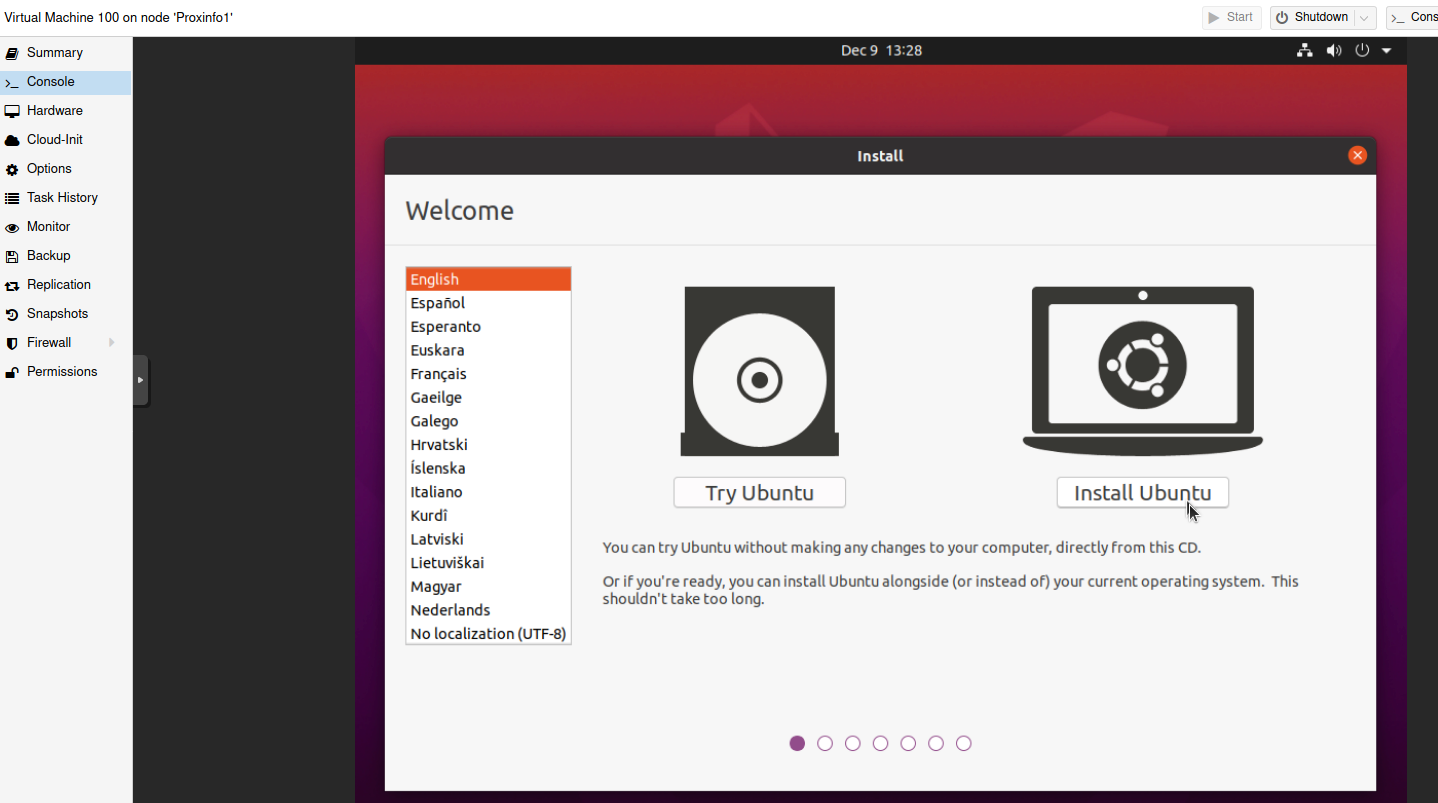Select Italiano language
Screen dimensions: 1438x803
coord(488,492)
